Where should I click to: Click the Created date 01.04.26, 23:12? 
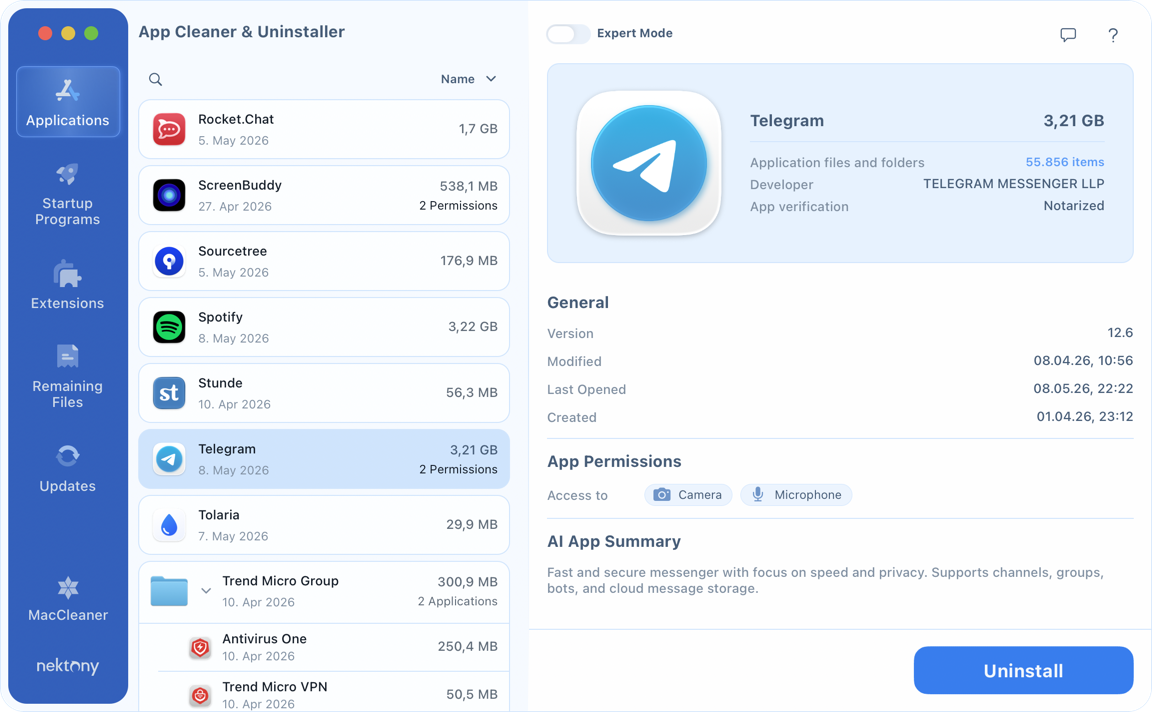click(1084, 417)
